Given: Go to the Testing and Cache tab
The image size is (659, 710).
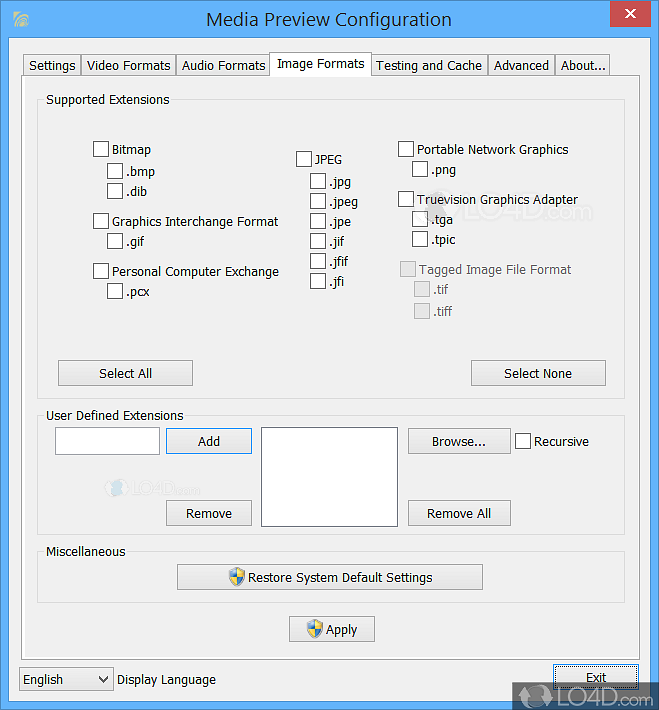Looking at the screenshot, I should pos(429,65).
